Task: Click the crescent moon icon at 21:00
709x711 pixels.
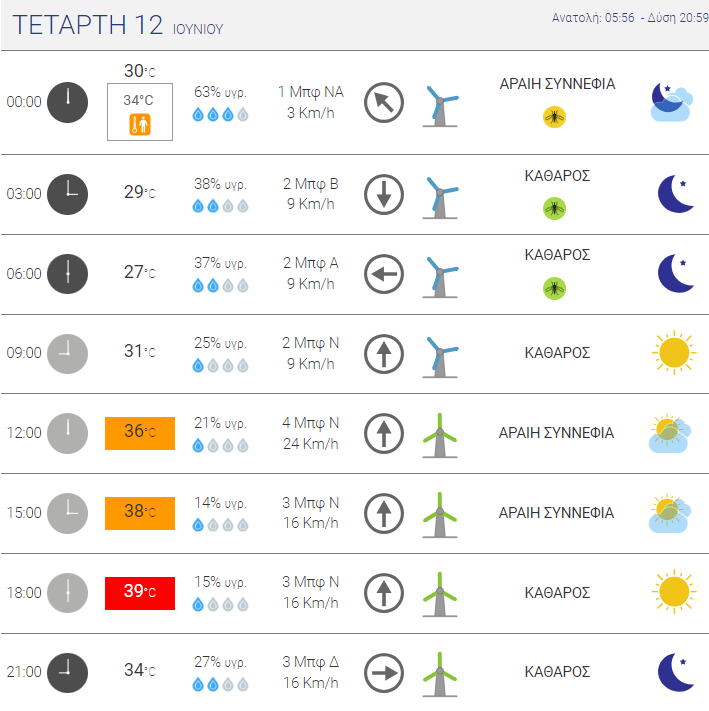Action: point(675,672)
